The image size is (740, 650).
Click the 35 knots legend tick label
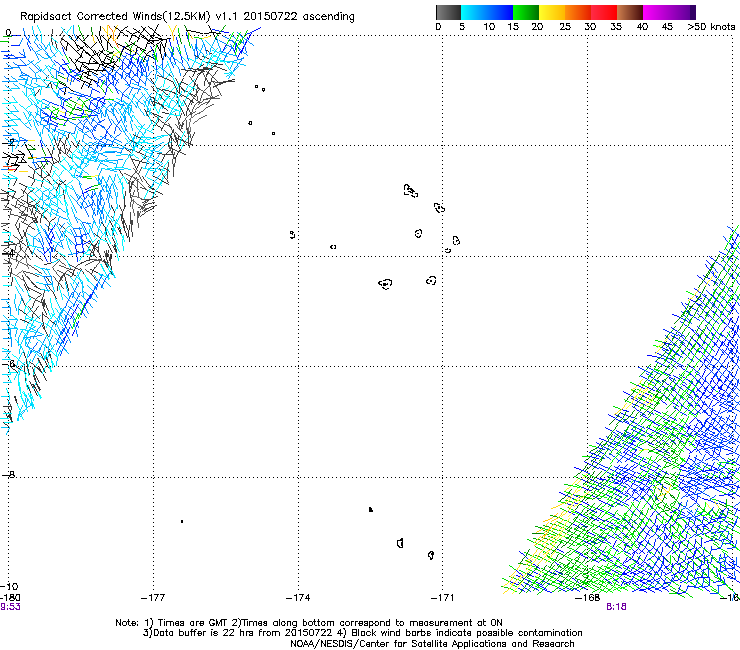[x=616, y=27]
